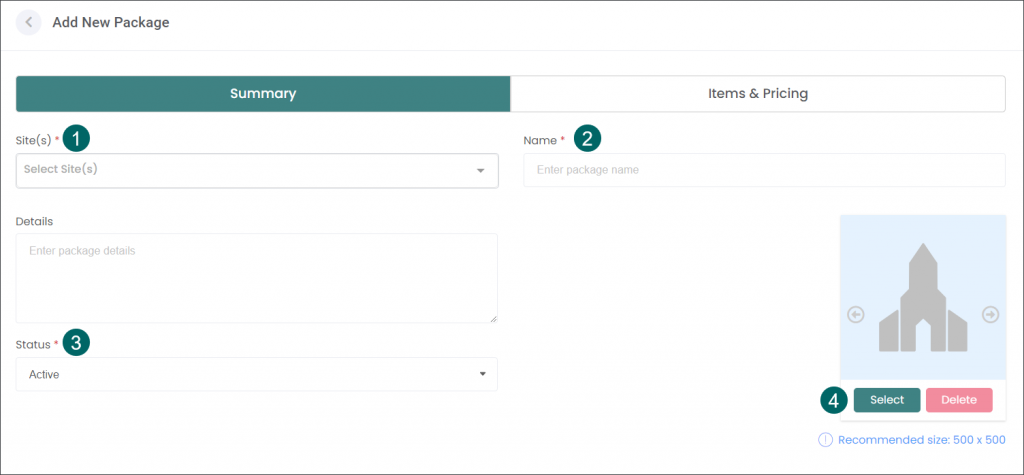Viewport: 1024px width, 475px height.
Task: Click the Recommended size 500 x 500 text
Action: [921, 440]
